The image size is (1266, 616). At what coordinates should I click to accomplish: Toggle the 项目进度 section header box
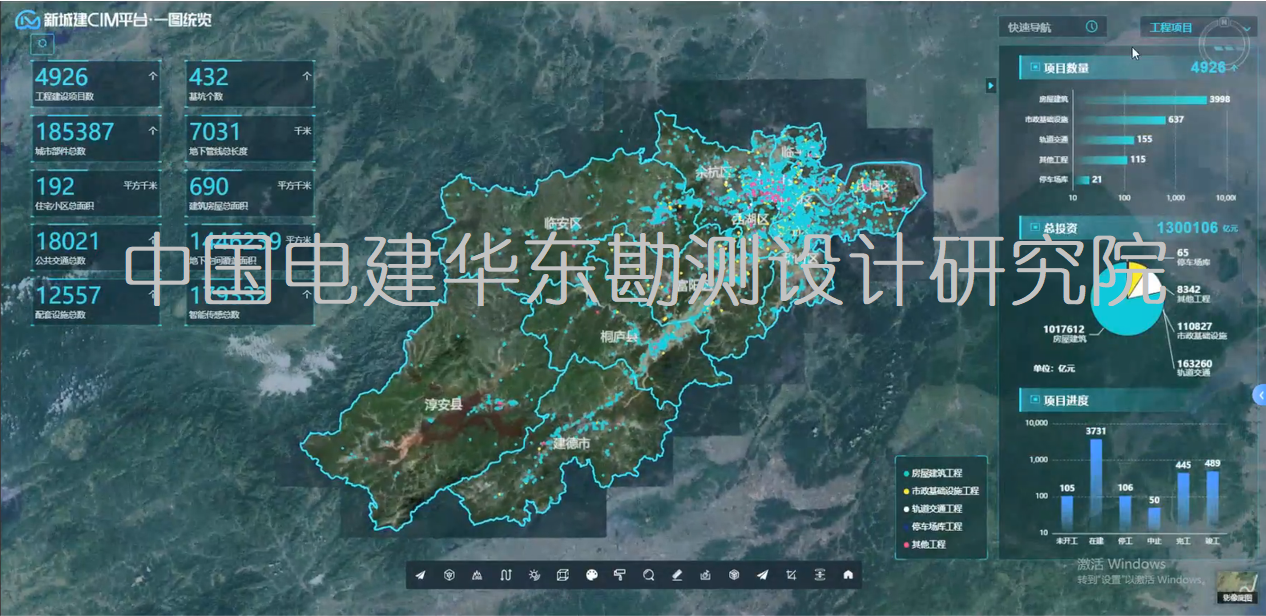coord(1035,400)
